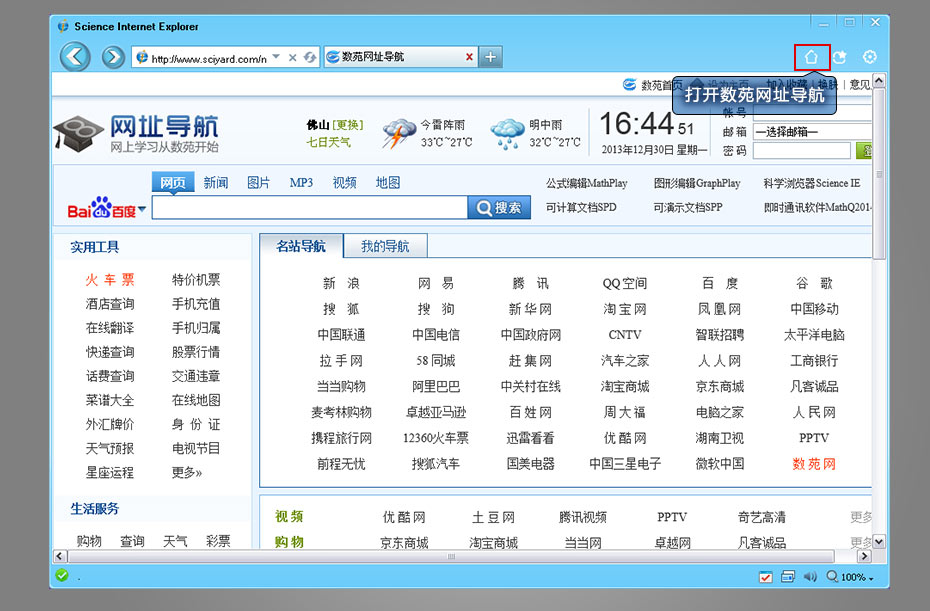Click the Science Internet Explorer title icon
The height and width of the screenshot is (611, 930).
(63, 26)
